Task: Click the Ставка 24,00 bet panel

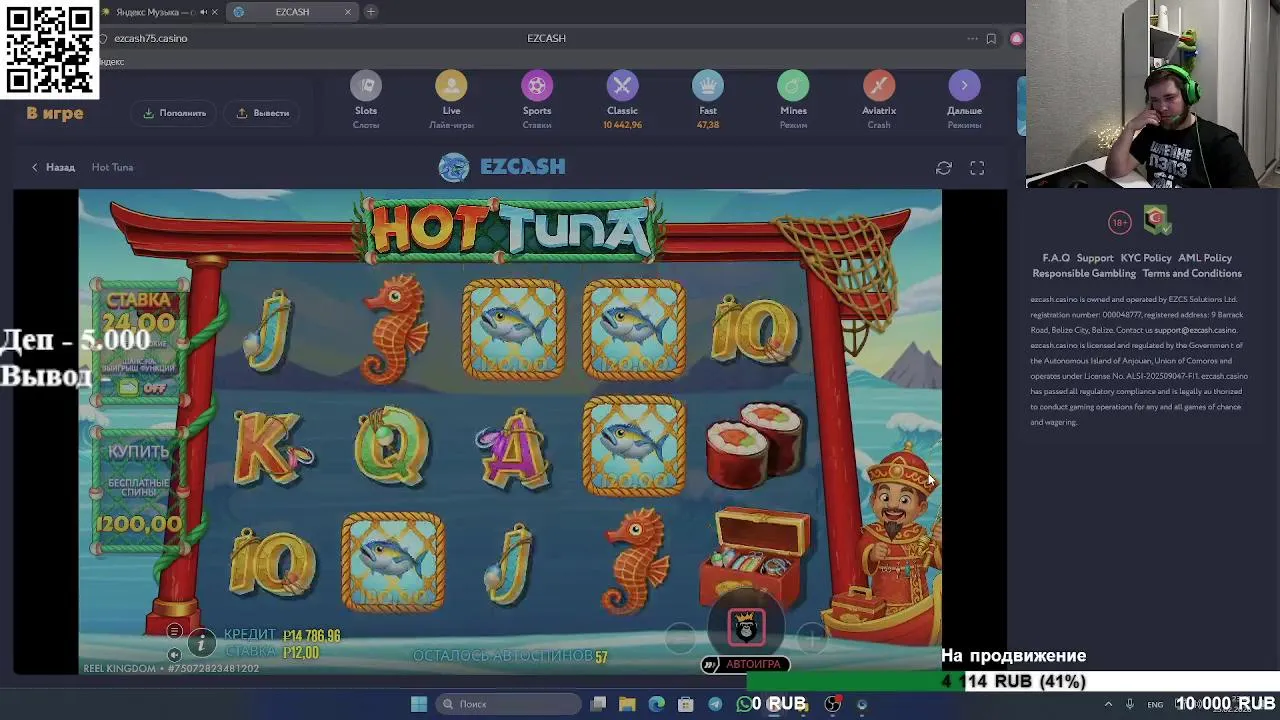Action: (139, 340)
